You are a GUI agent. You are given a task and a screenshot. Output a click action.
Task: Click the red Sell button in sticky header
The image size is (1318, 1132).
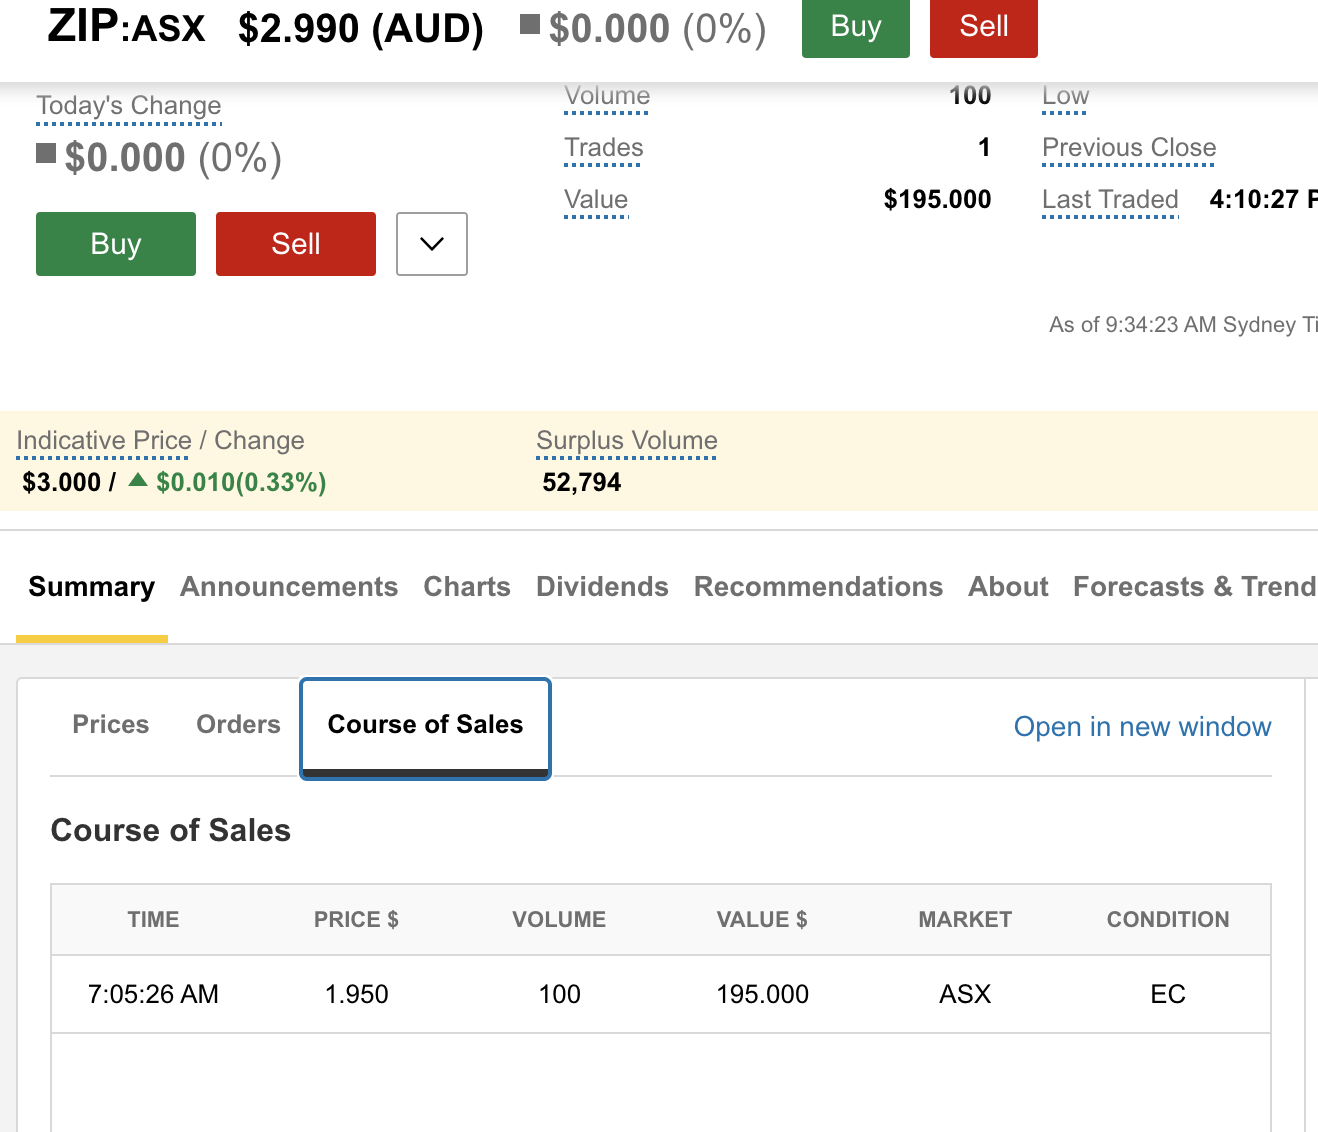[x=983, y=27]
